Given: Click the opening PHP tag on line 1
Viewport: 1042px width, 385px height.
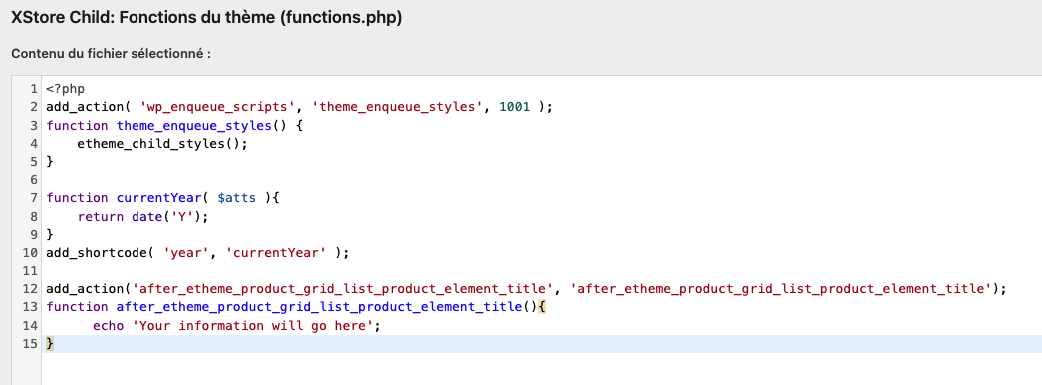Looking at the screenshot, I should point(66,88).
